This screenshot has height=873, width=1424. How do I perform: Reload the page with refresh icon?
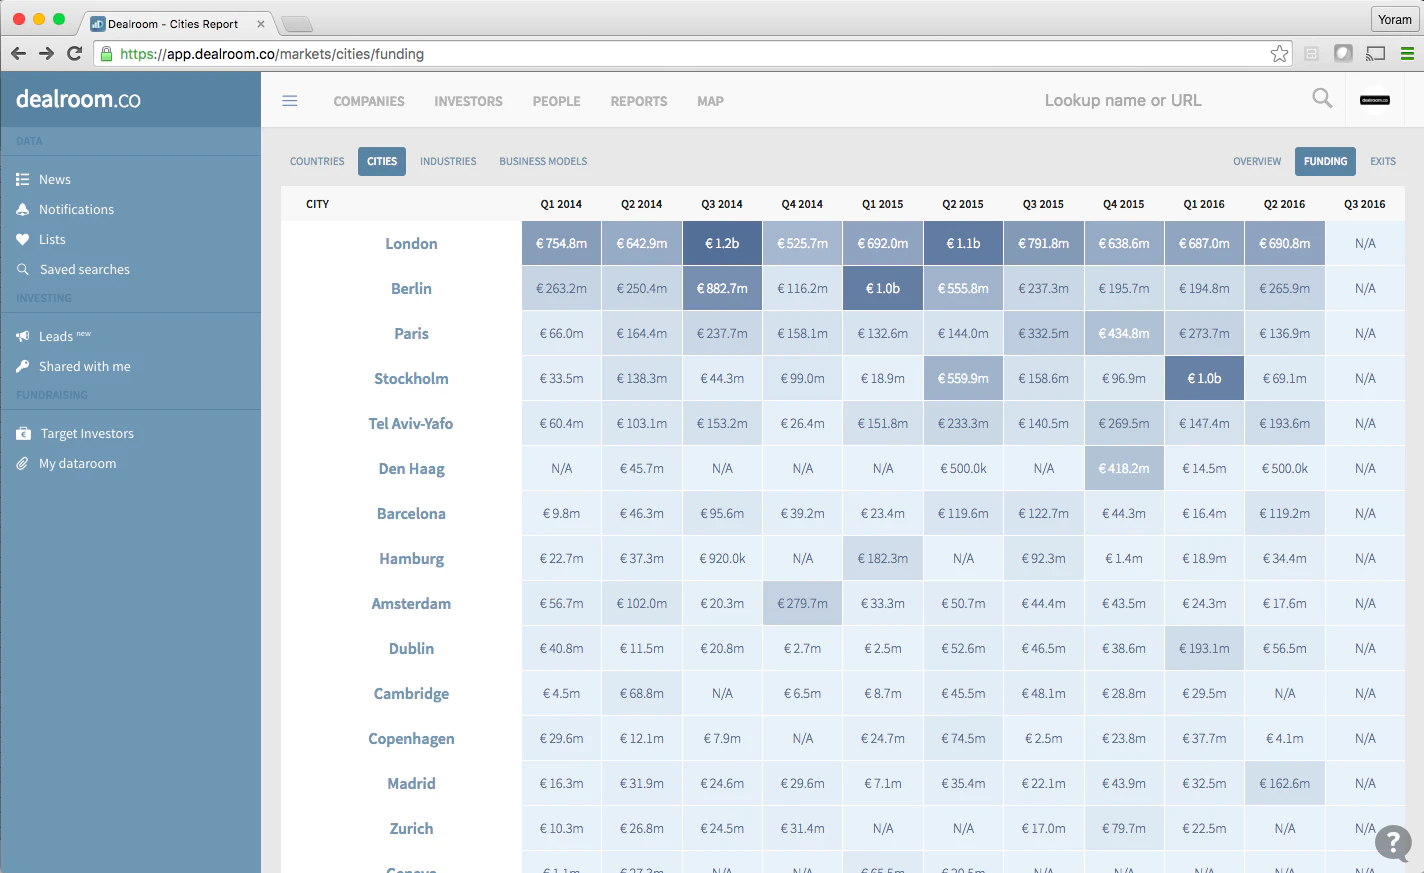(x=74, y=53)
